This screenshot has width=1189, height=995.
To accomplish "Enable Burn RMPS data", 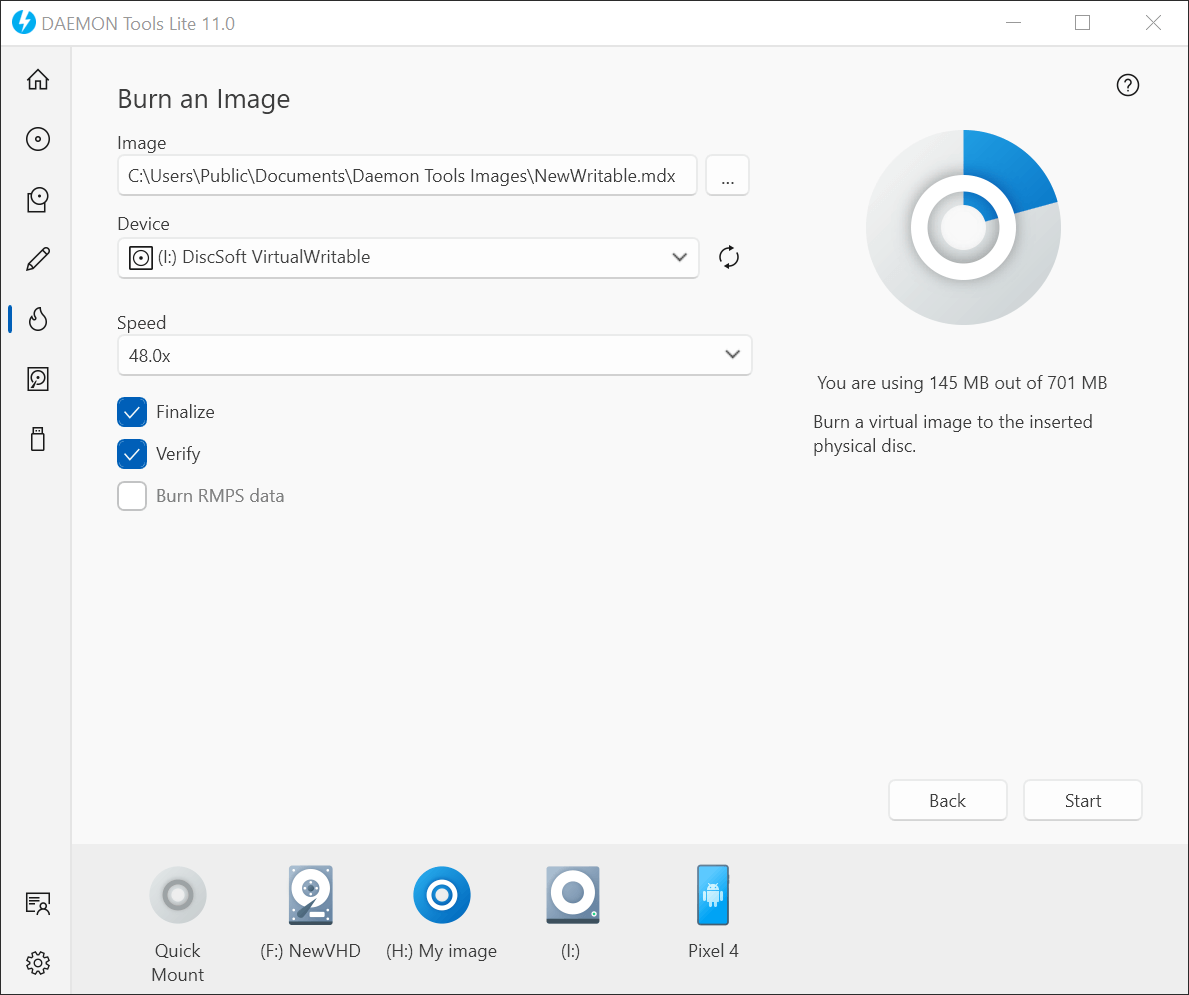I will pyautogui.click(x=132, y=496).
